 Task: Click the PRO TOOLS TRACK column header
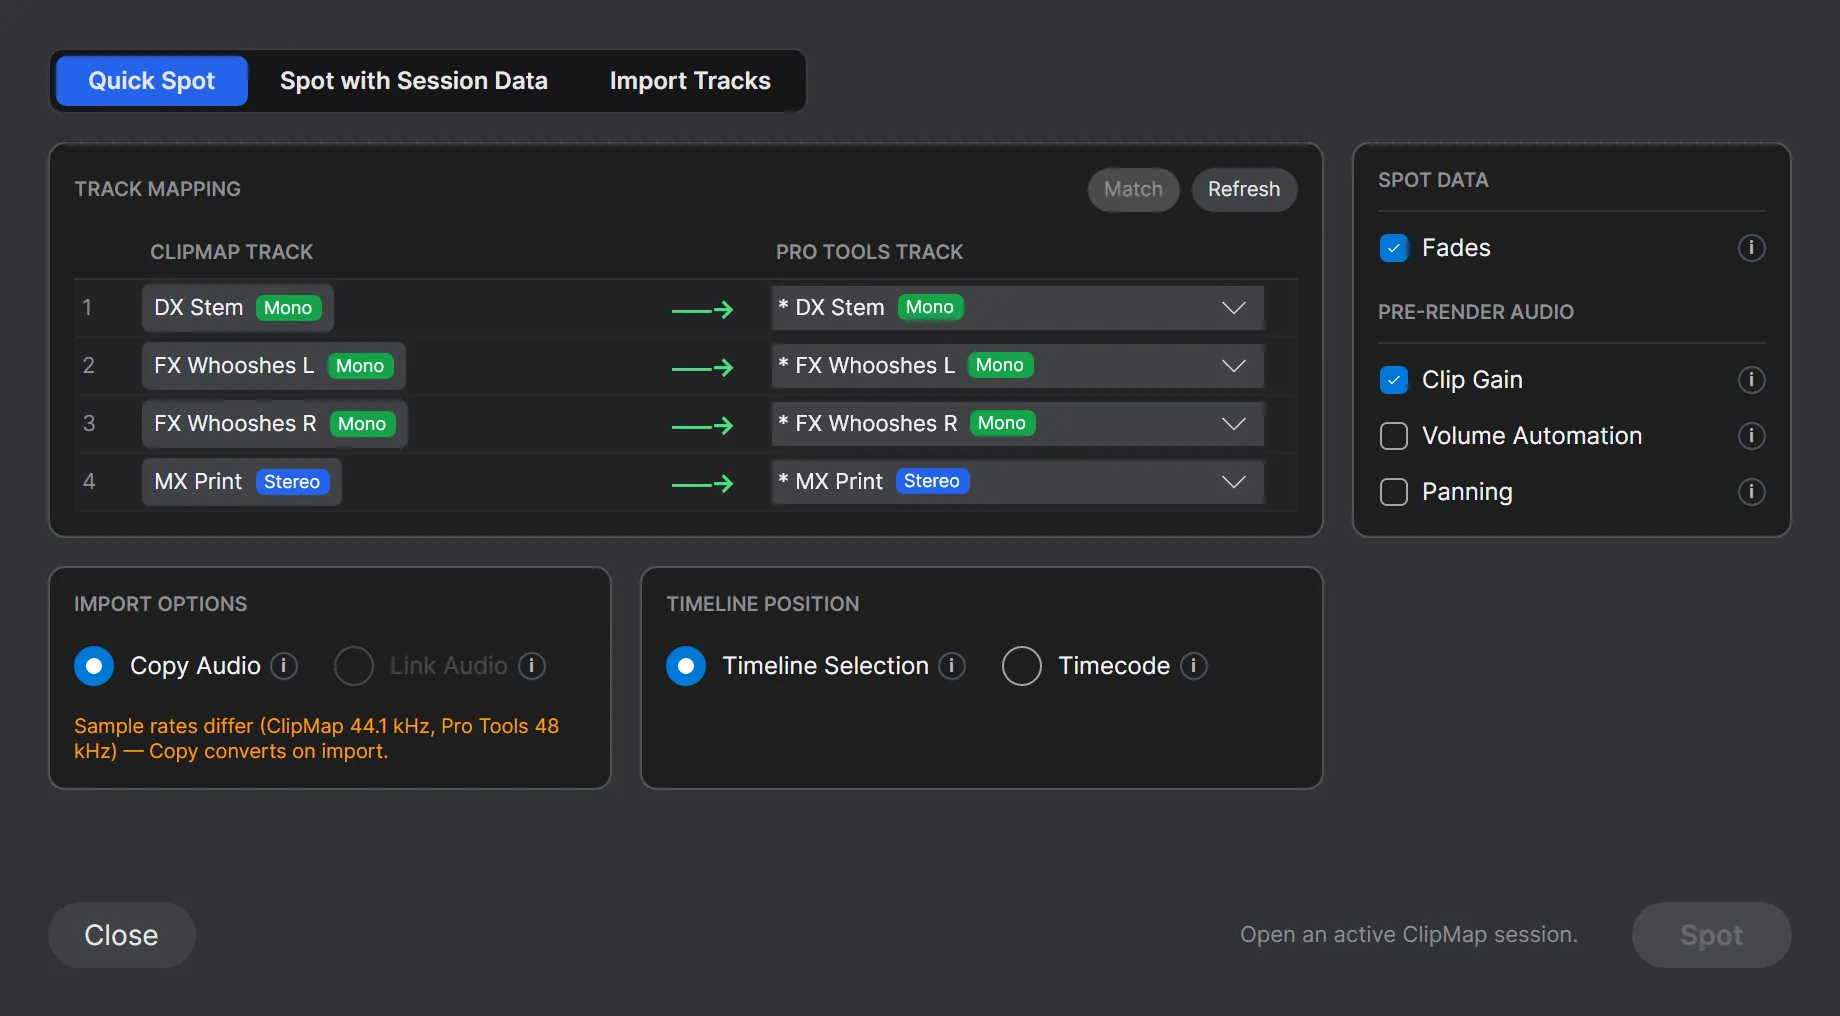(870, 252)
